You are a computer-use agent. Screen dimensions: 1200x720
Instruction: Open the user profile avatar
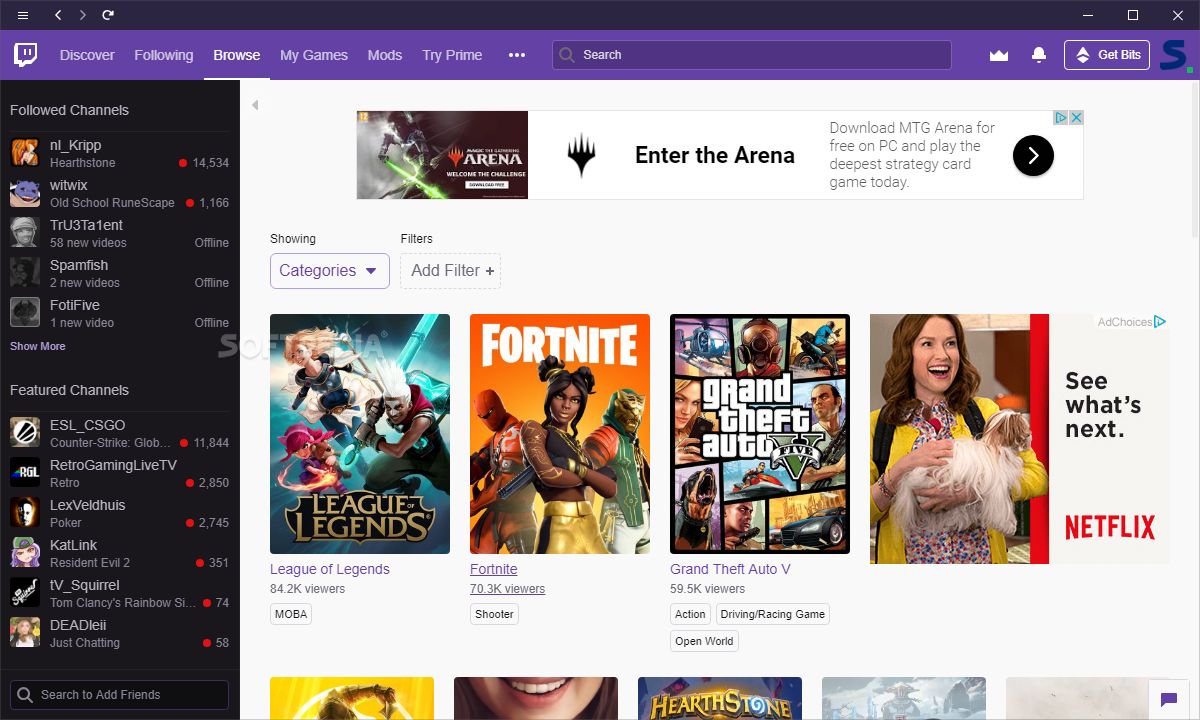click(x=1174, y=55)
